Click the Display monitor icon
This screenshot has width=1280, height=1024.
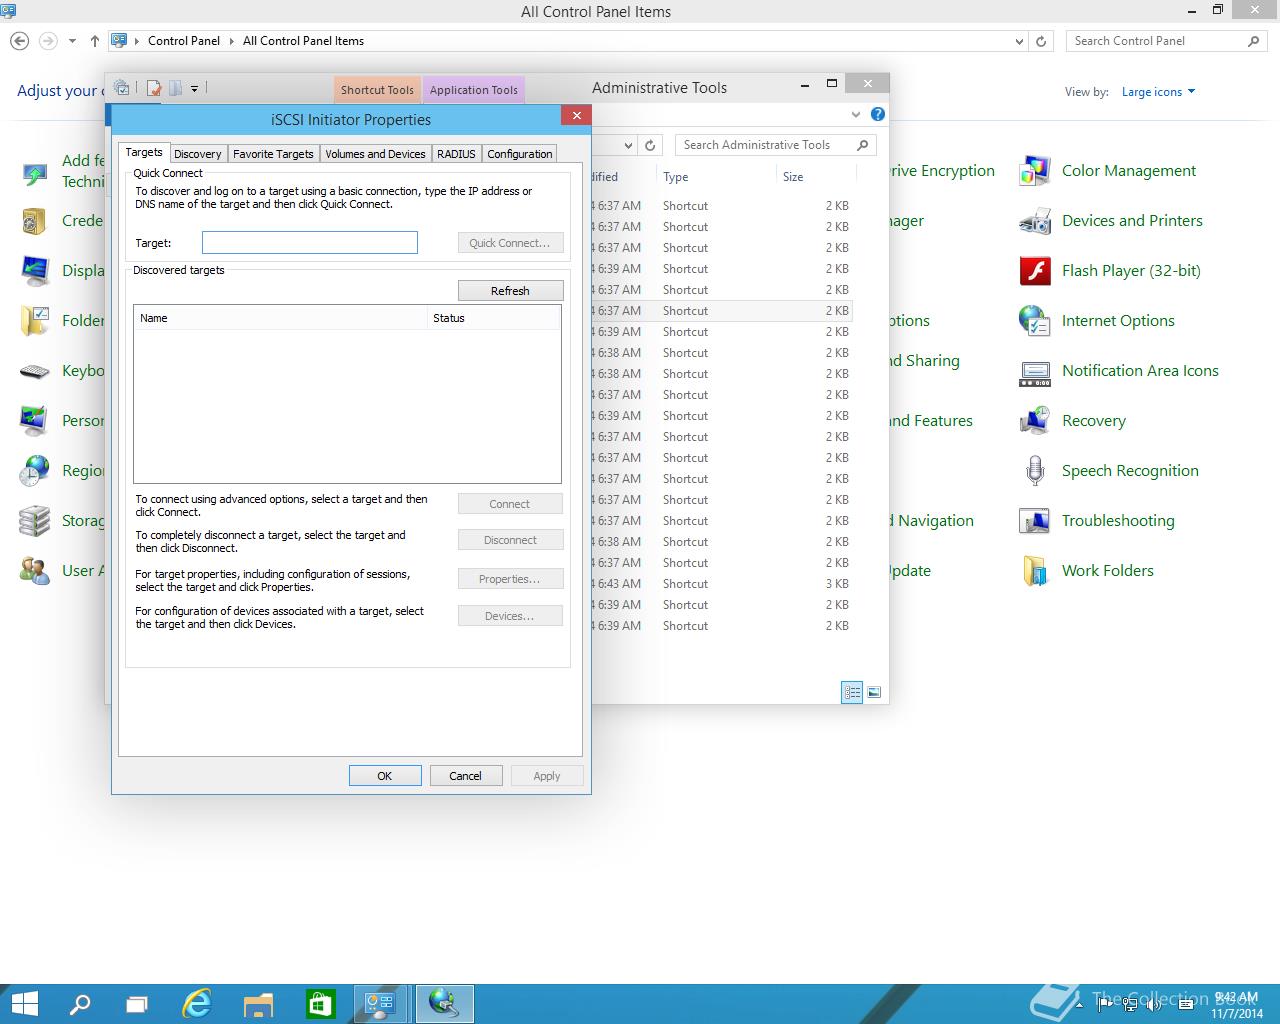click(x=35, y=271)
